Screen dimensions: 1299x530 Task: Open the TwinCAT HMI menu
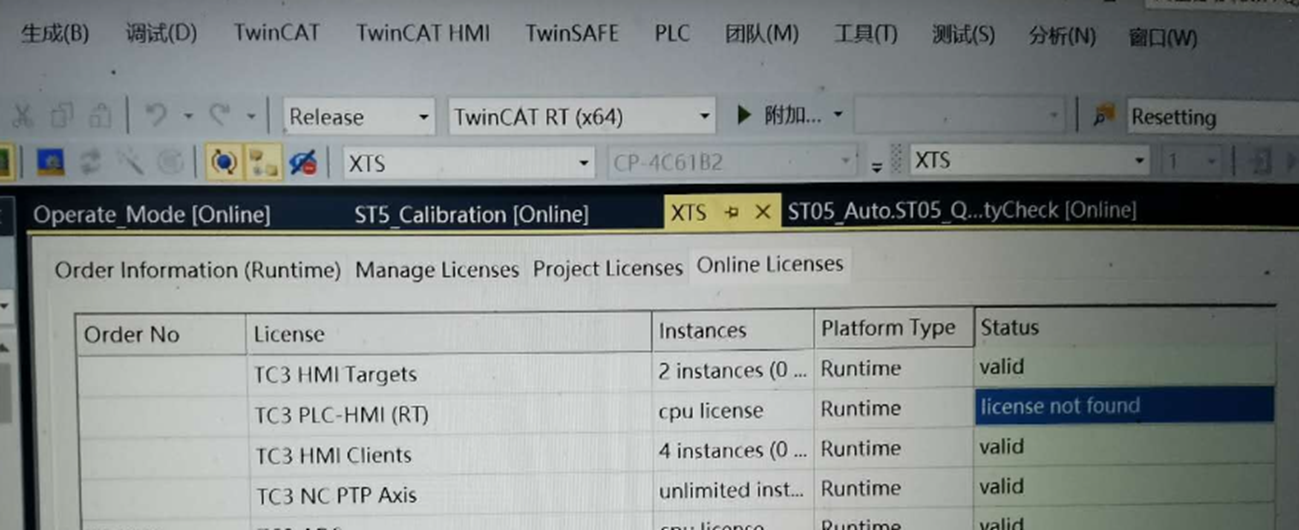423,33
